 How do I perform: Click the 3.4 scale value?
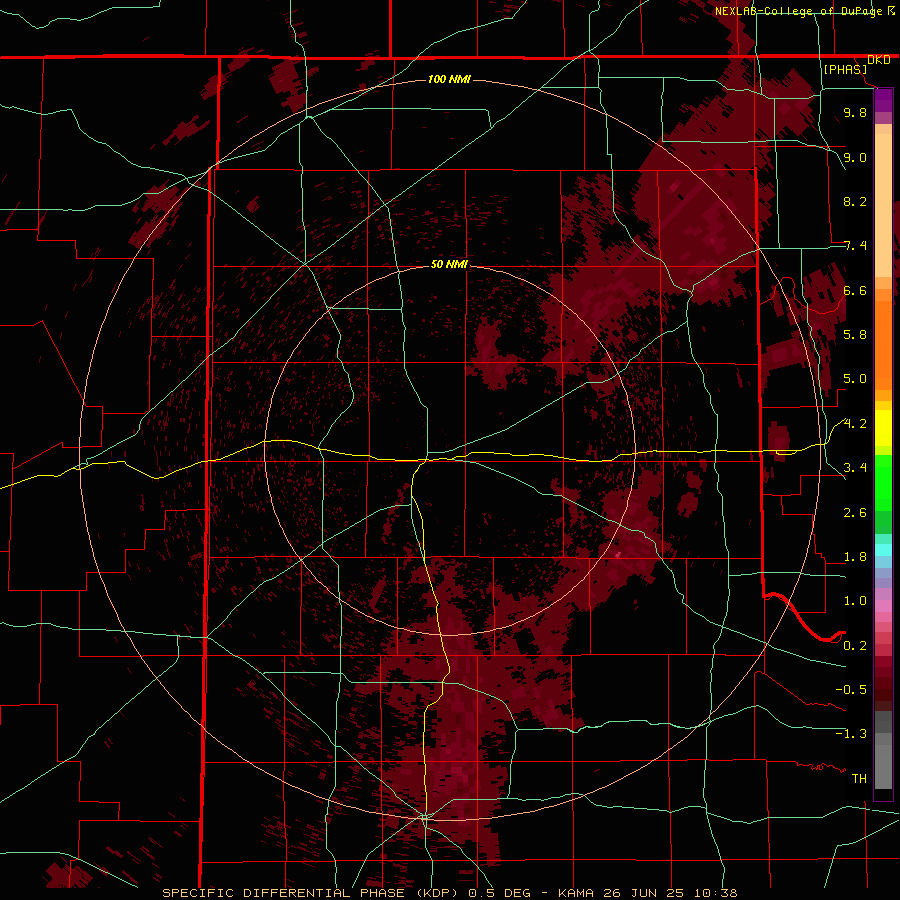point(855,468)
